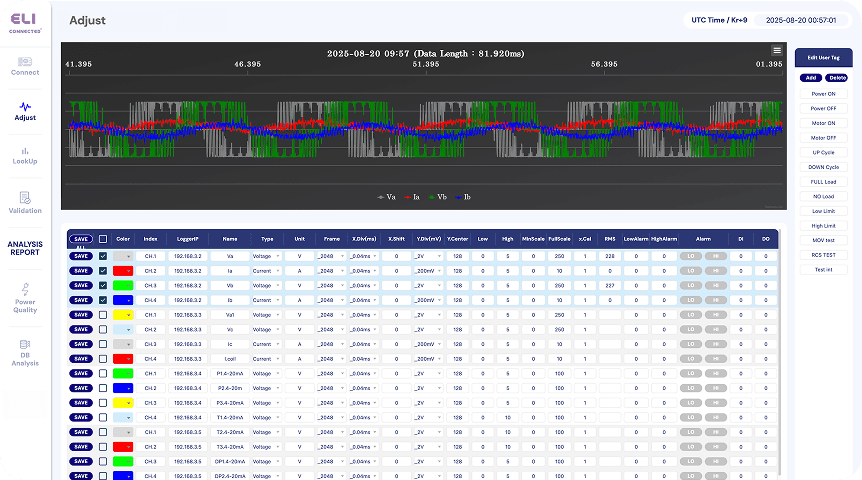The height and width of the screenshot is (480, 862).
Task: Click the FullScale field in Va row
Action: (x=558, y=256)
